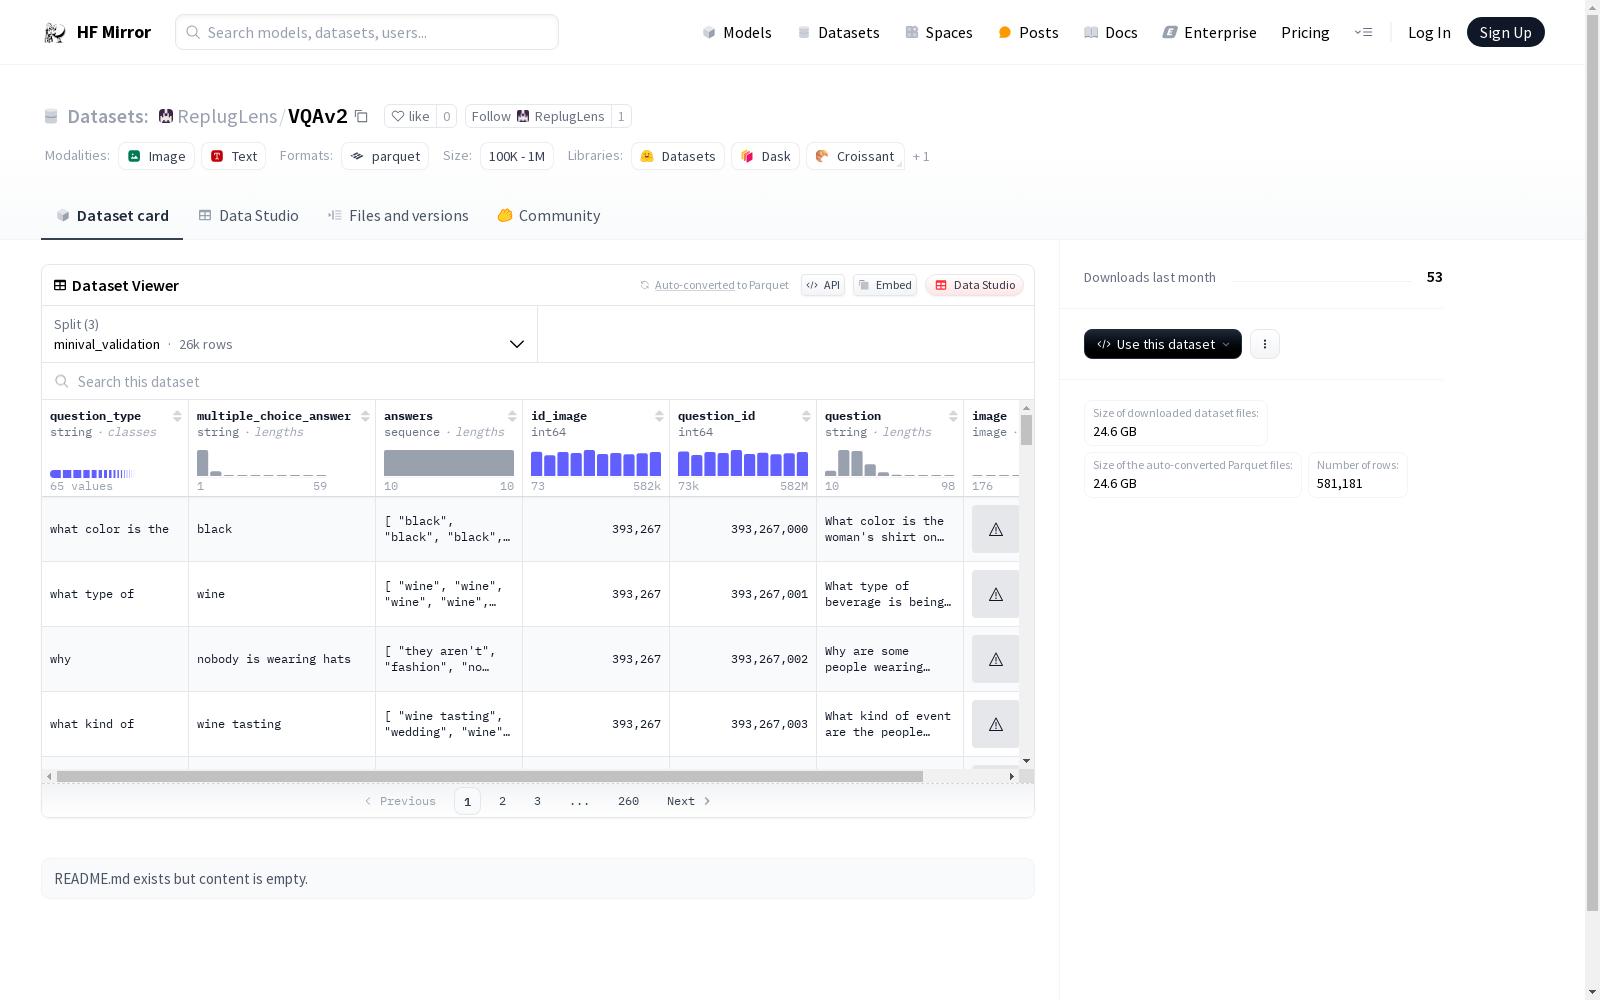This screenshot has height=1000, width=1600.
Task: Focus the top search models field
Action: point(367,32)
